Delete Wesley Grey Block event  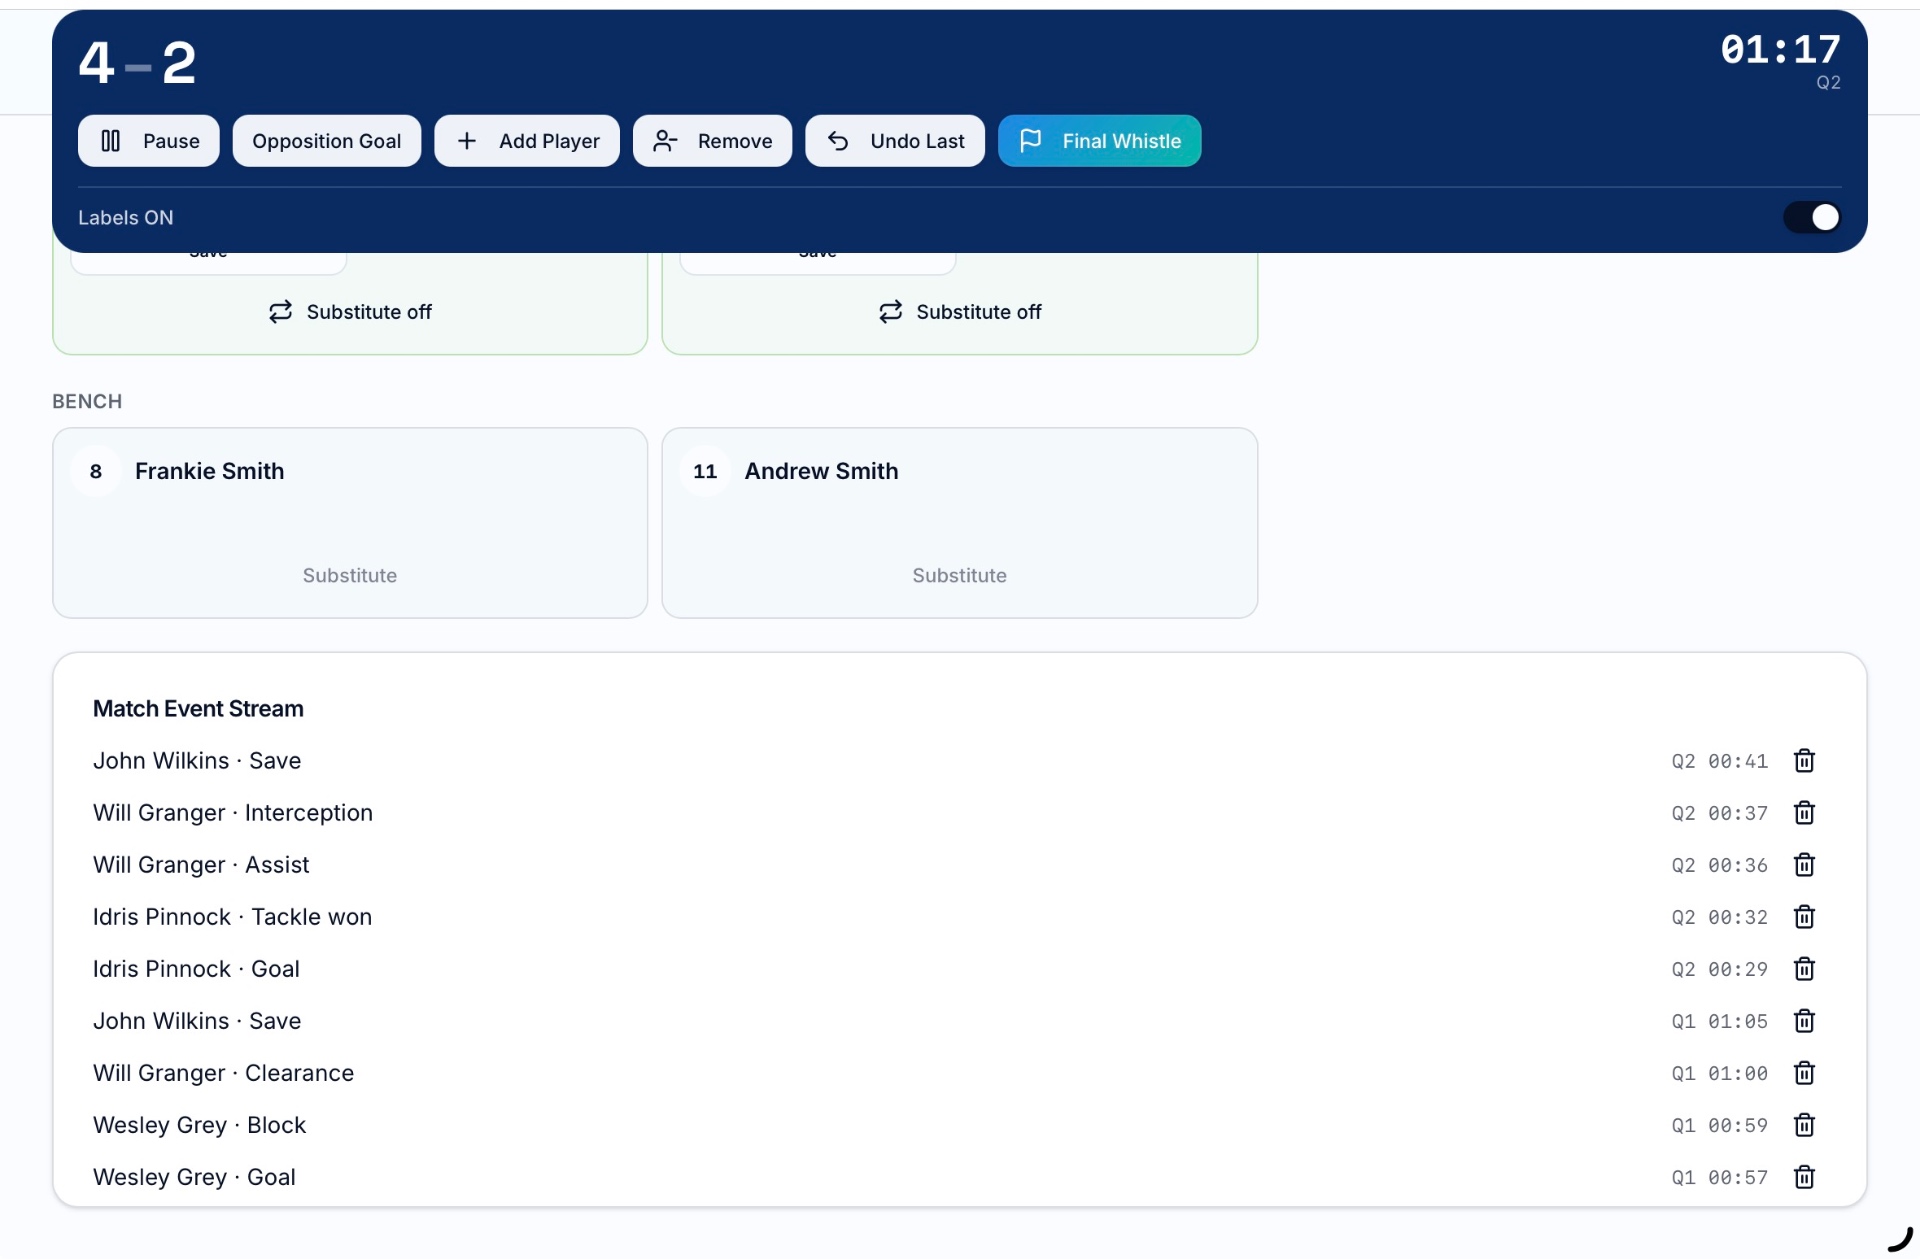[1804, 1125]
